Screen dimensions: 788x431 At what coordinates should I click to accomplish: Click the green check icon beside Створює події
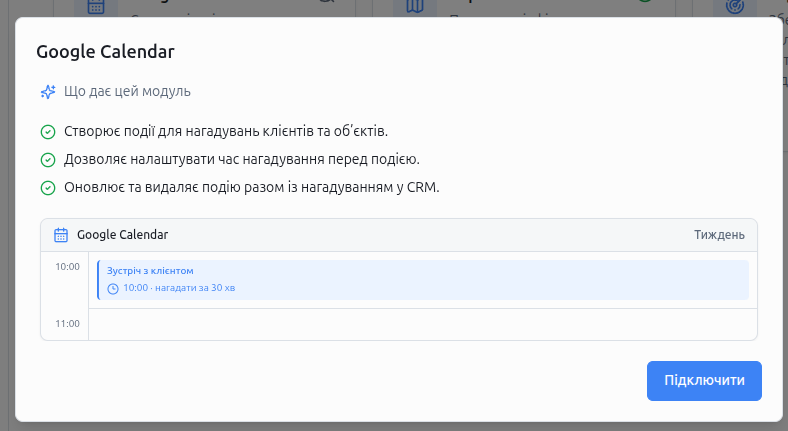point(48,132)
